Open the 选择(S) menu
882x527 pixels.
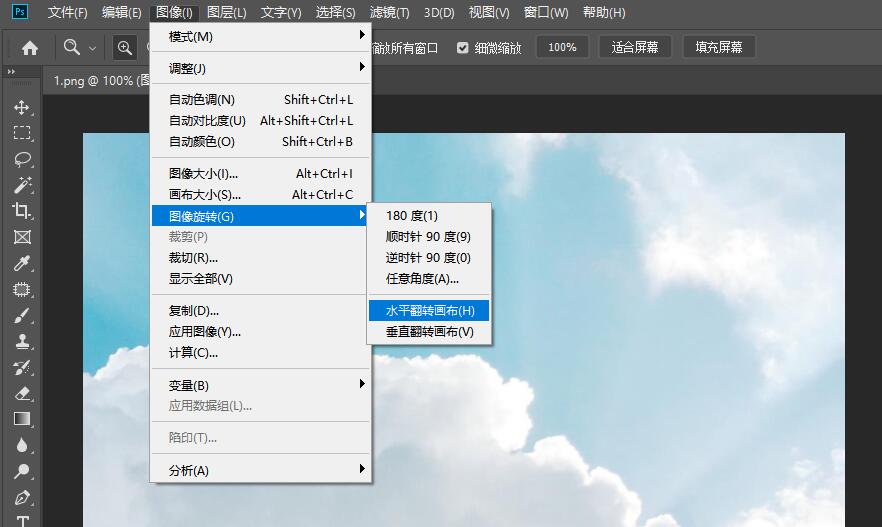pyautogui.click(x=335, y=12)
